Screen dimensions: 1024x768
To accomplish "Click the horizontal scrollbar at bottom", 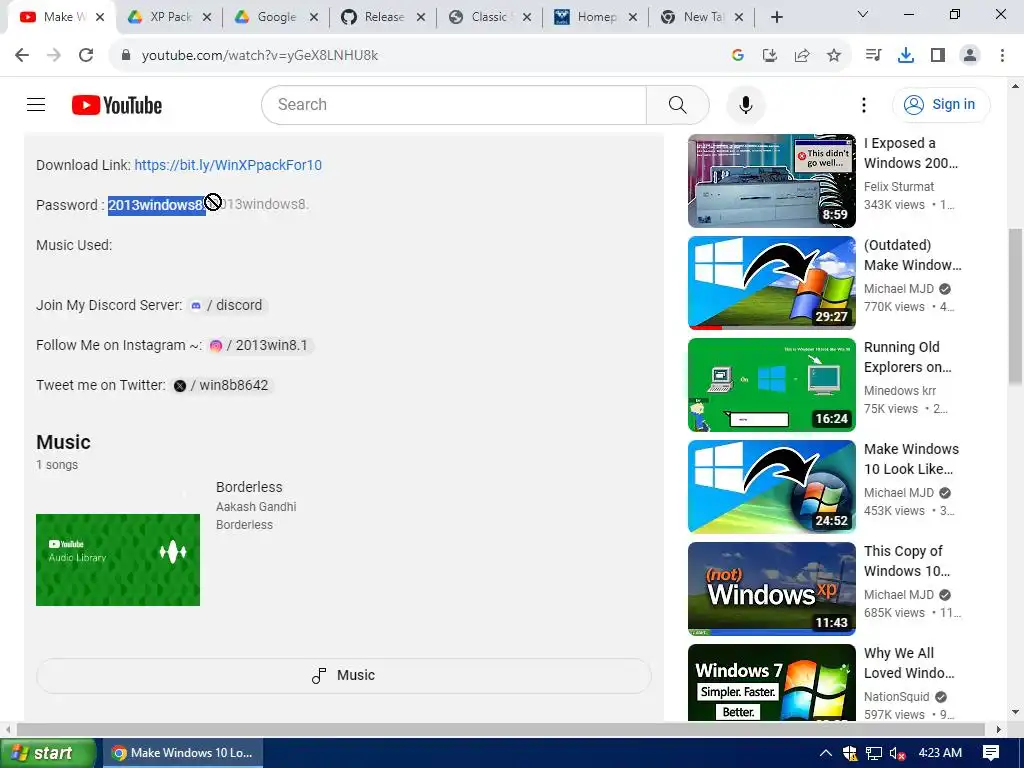I will click(x=500, y=729).
